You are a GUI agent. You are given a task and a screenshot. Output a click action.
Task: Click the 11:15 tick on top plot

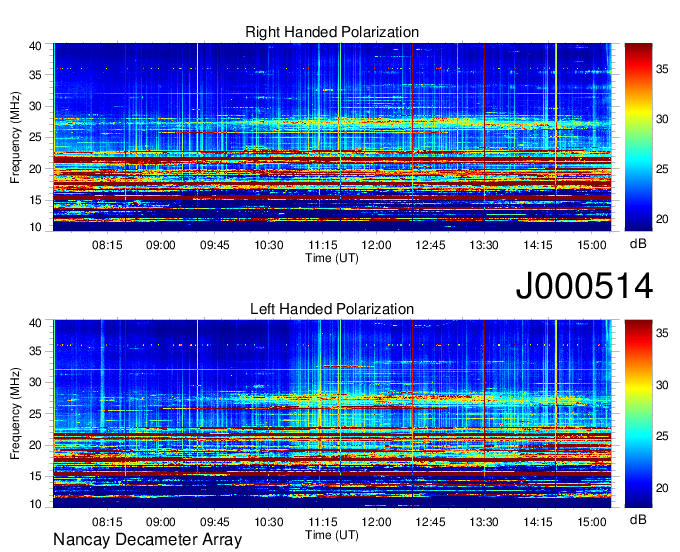pos(322,245)
